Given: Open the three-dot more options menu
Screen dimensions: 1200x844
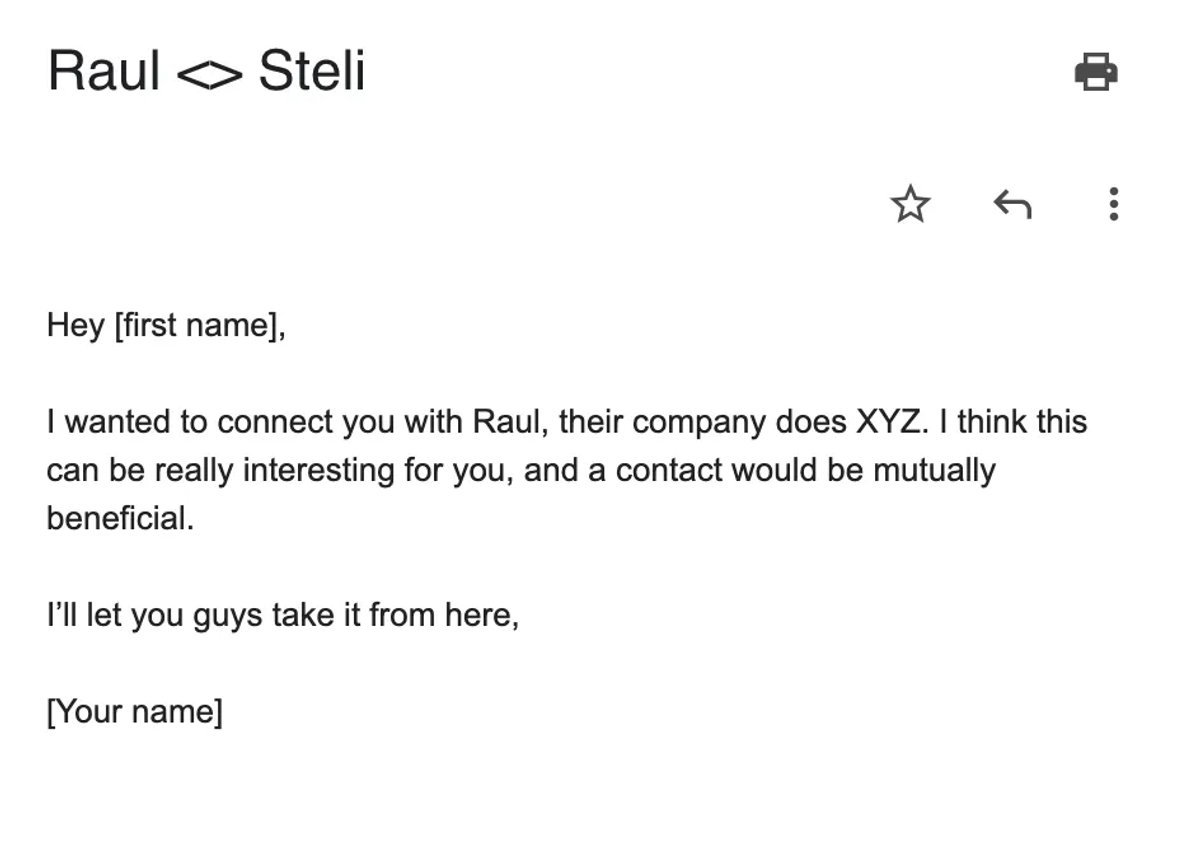Looking at the screenshot, I should 1114,204.
